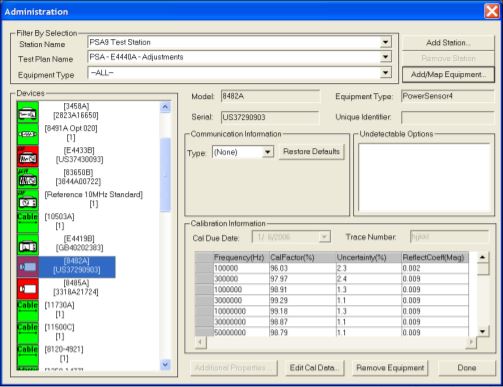503x387 pixels.
Task: Open the Equipment Type filter dropdown
Action: pos(385,73)
